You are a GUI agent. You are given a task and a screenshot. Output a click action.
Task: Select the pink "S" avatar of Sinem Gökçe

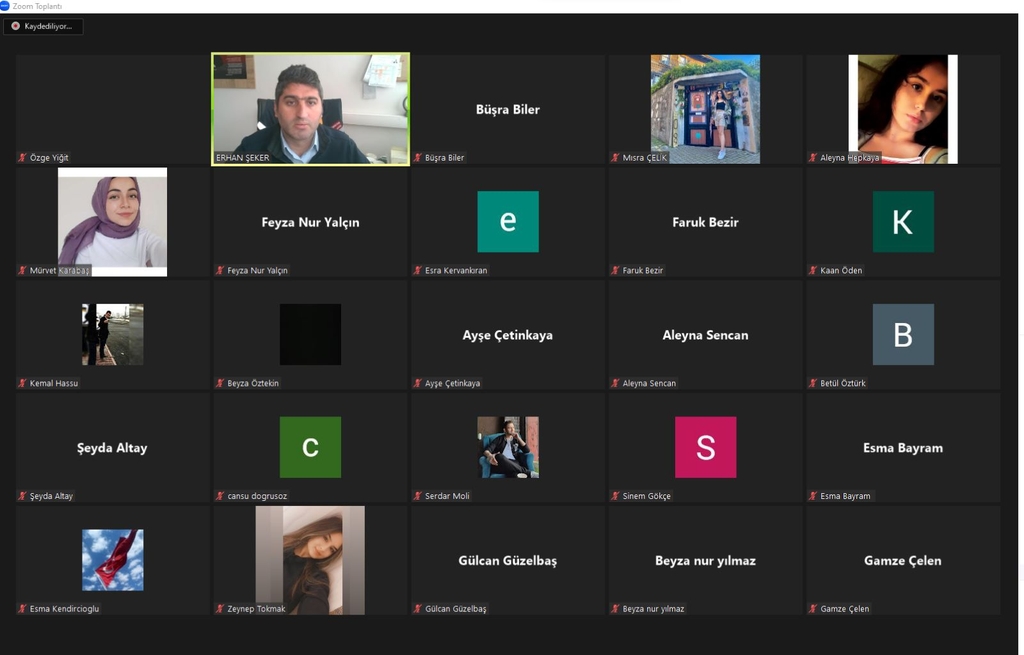(x=705, y=447)
